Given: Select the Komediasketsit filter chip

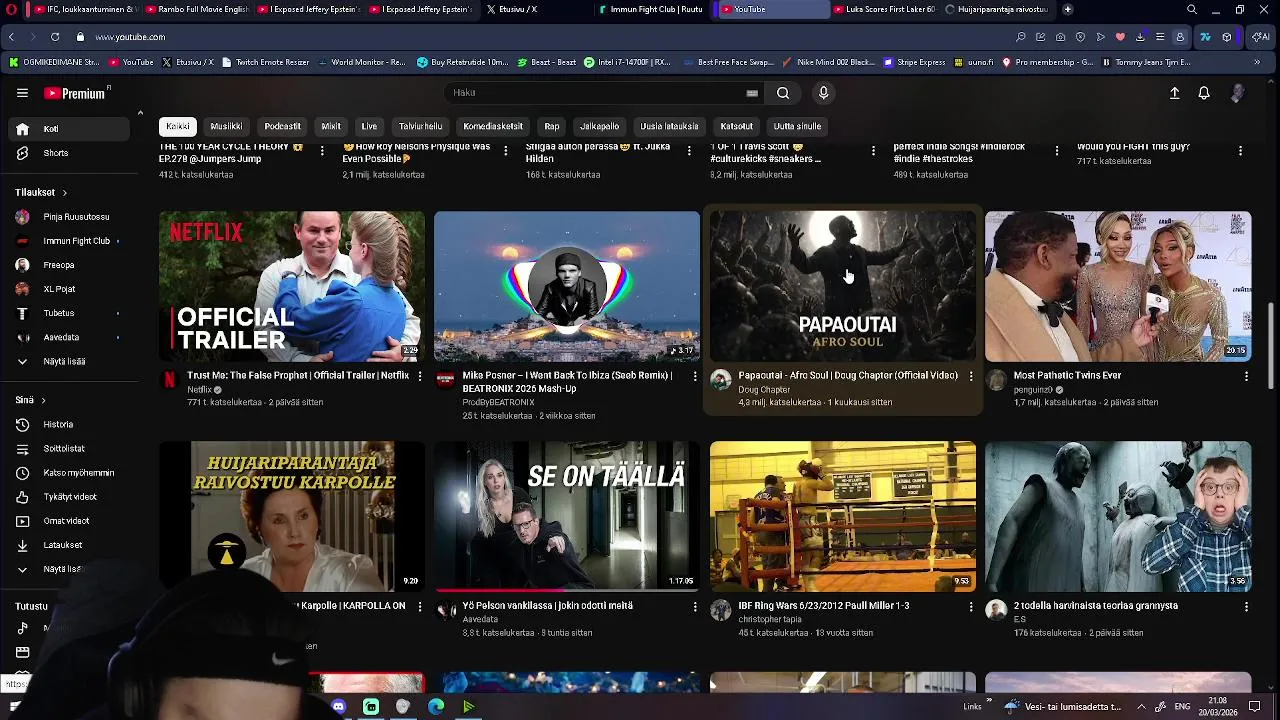Looking at the screenshot, I should [x=492, y=127].
